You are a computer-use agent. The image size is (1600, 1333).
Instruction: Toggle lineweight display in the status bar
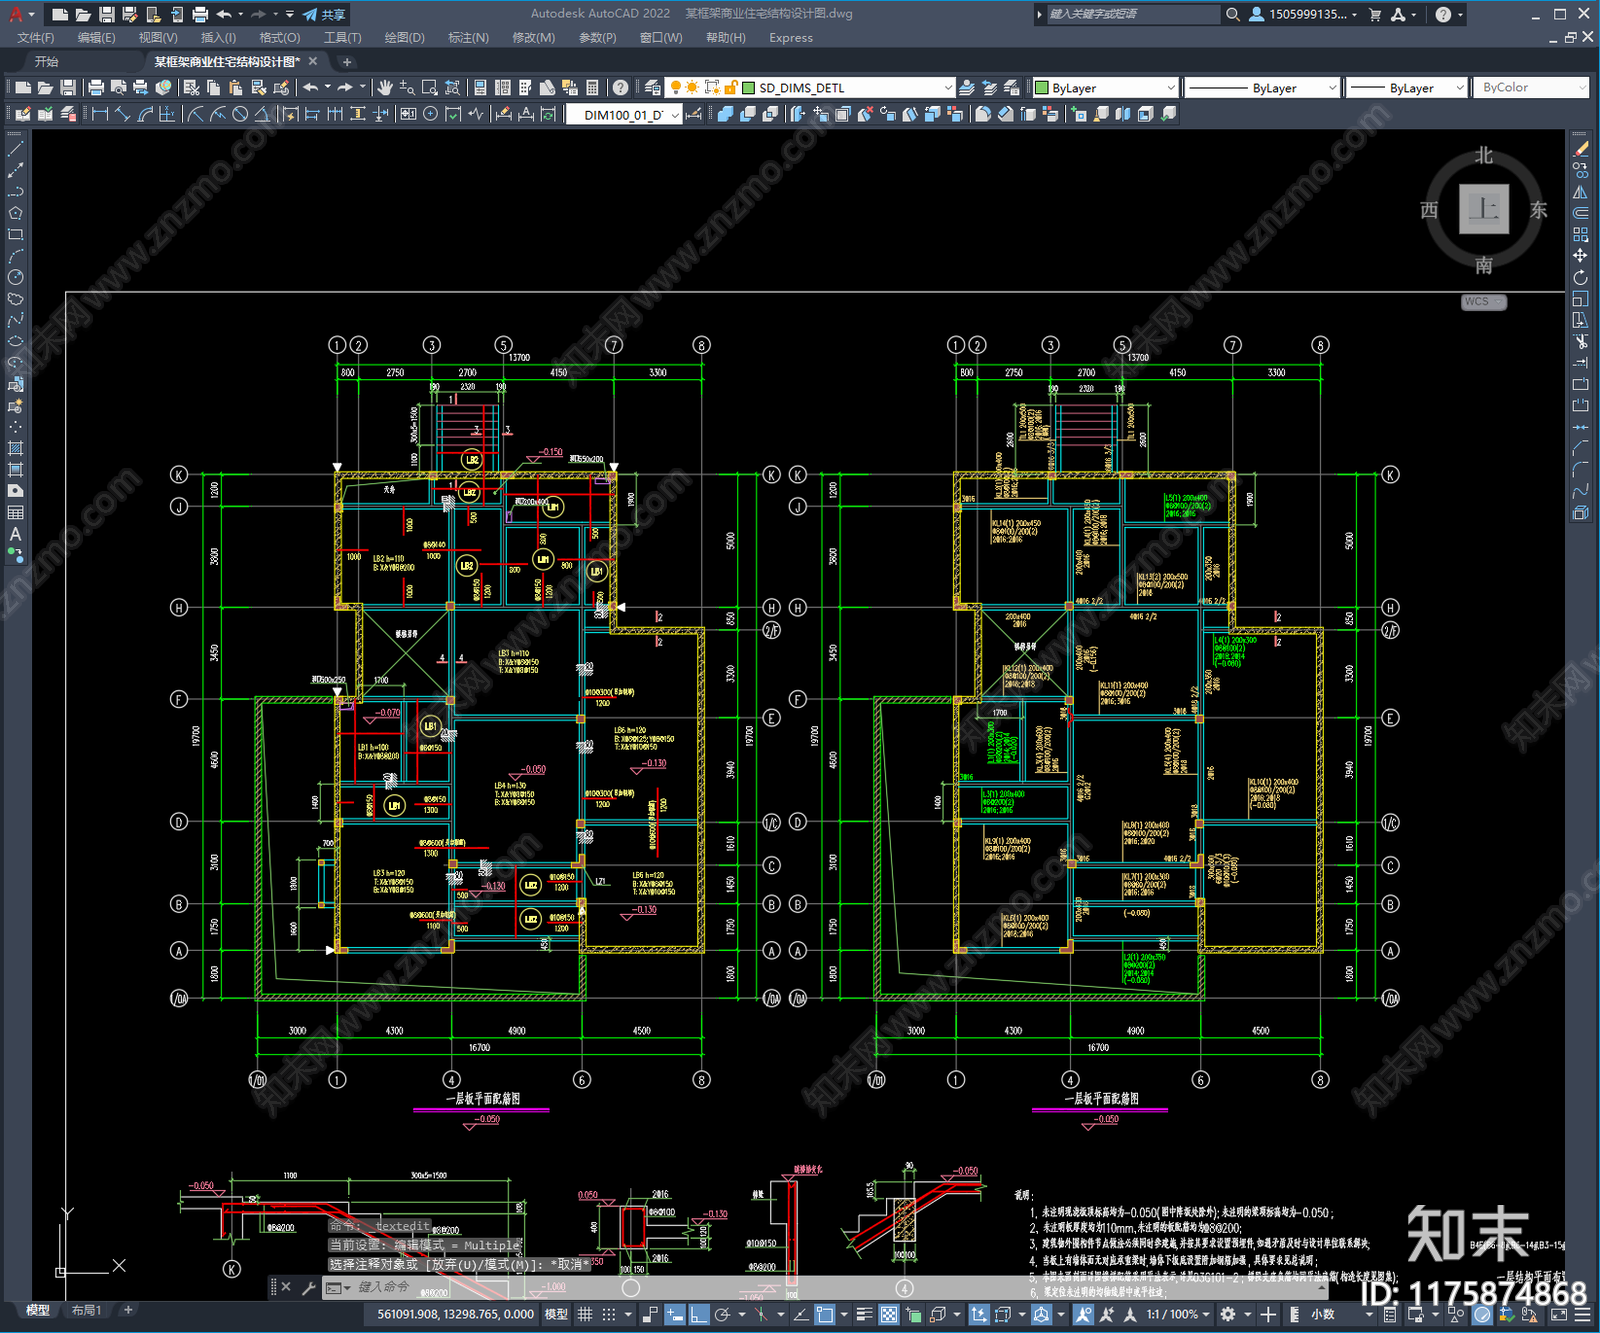click(x=865, y=1314)
